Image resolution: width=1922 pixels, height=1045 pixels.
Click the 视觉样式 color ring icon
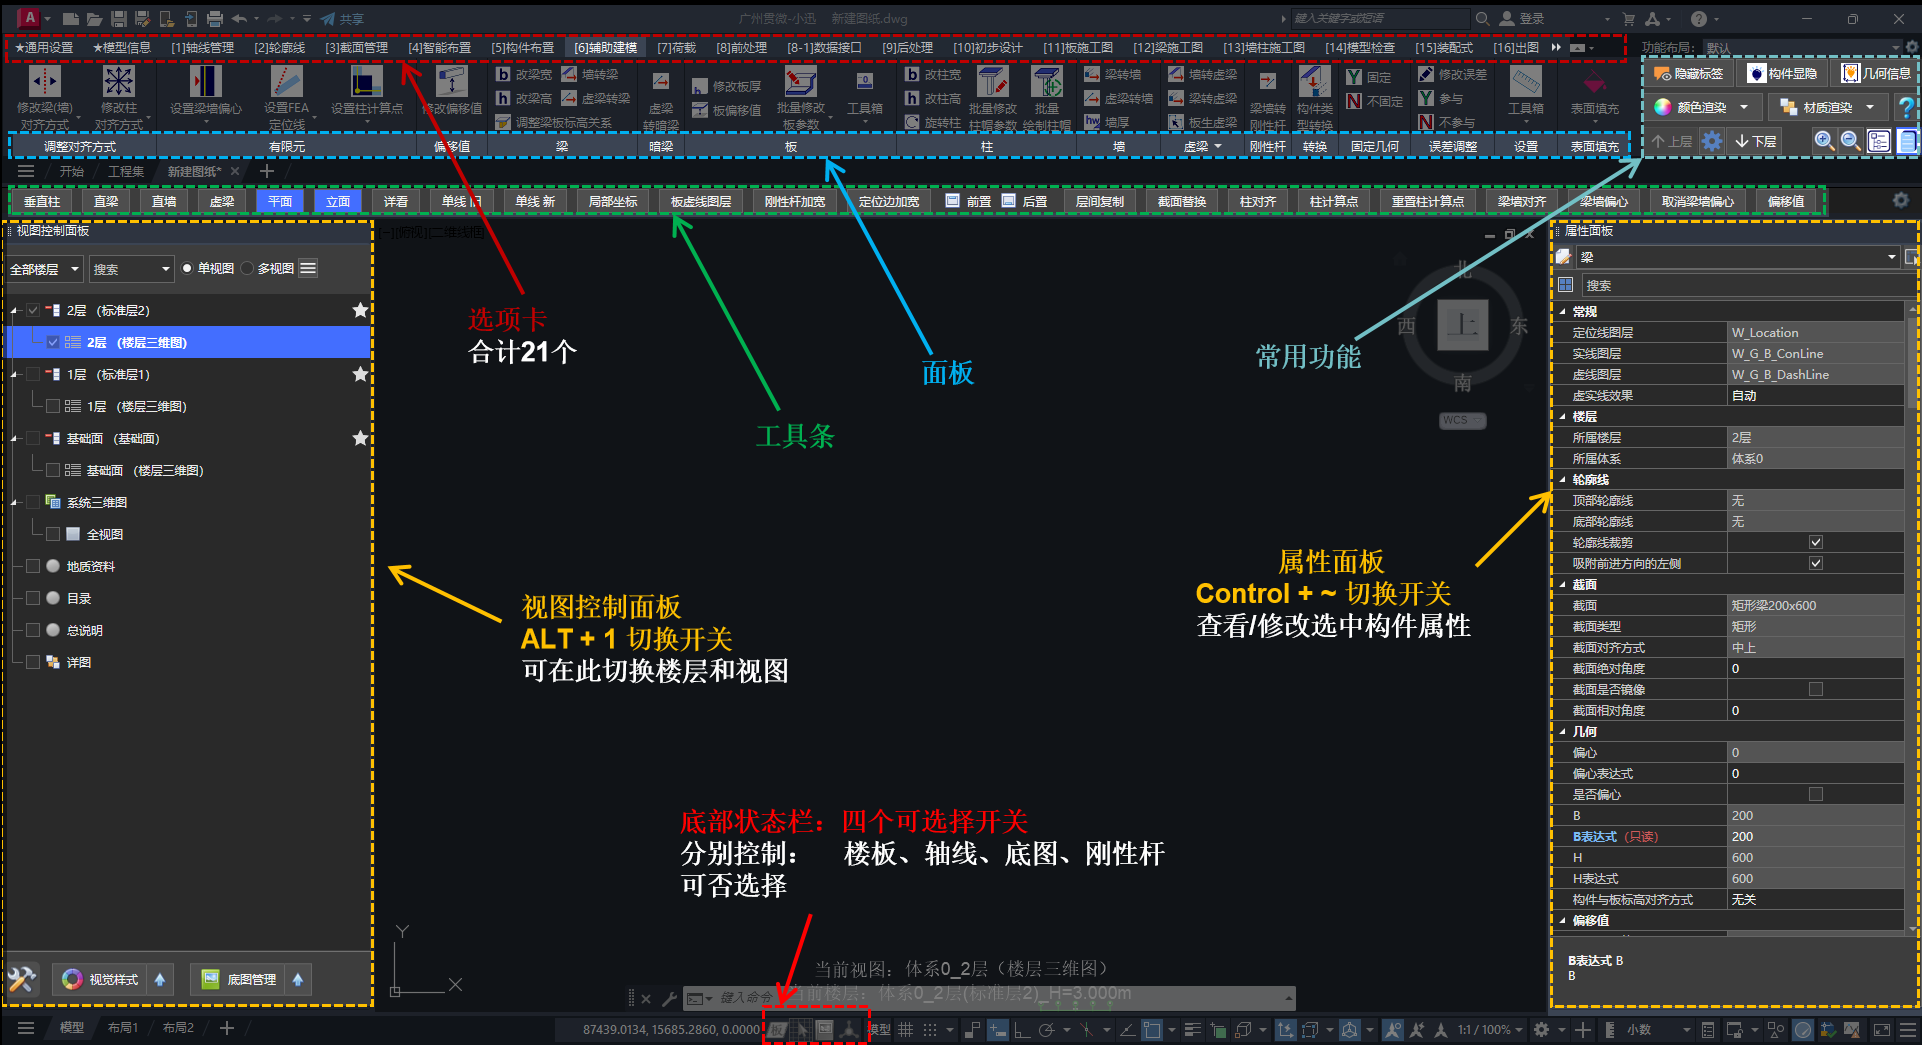tap(72, 979)
